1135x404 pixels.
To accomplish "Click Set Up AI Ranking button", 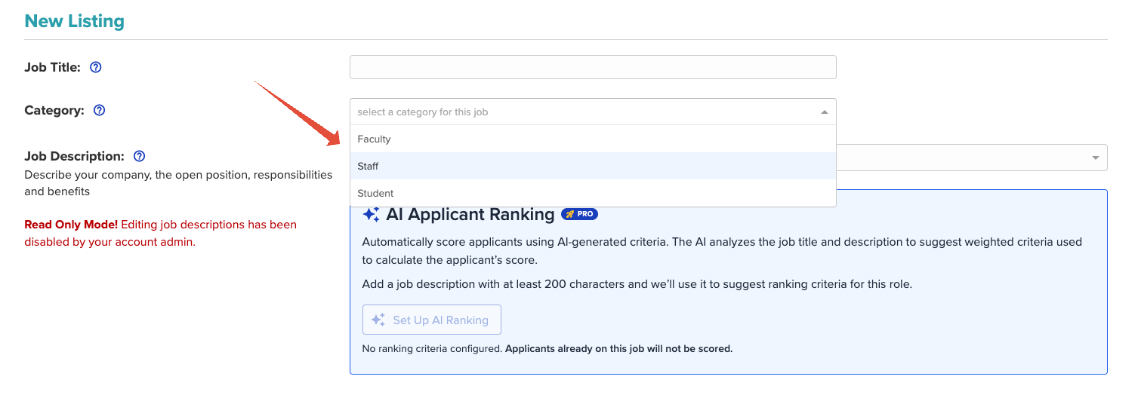I will (x=431, y=319).
